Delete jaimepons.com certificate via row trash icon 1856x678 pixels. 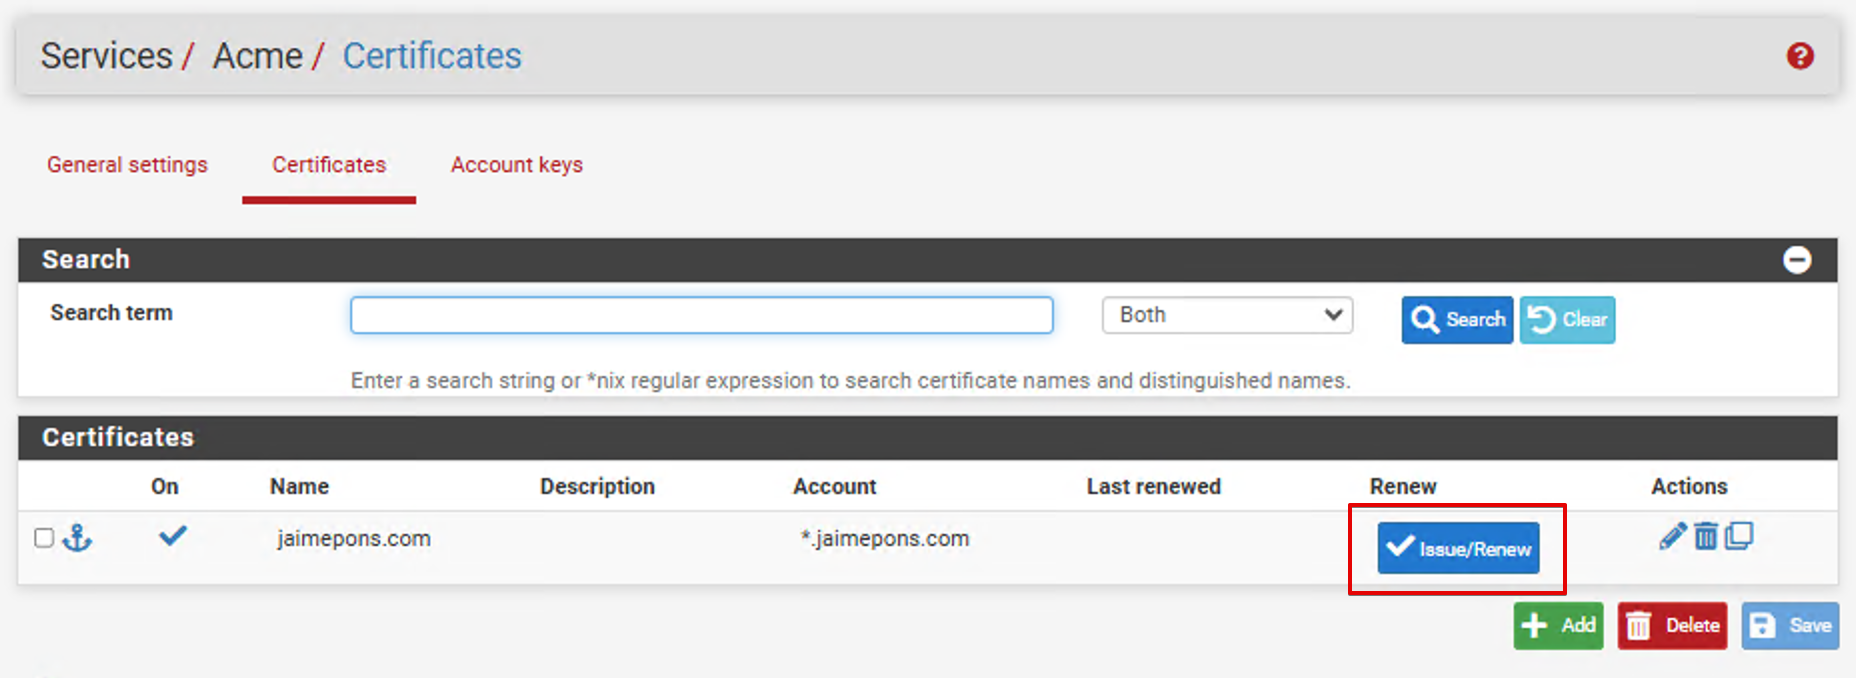[x=1705, y=537]
